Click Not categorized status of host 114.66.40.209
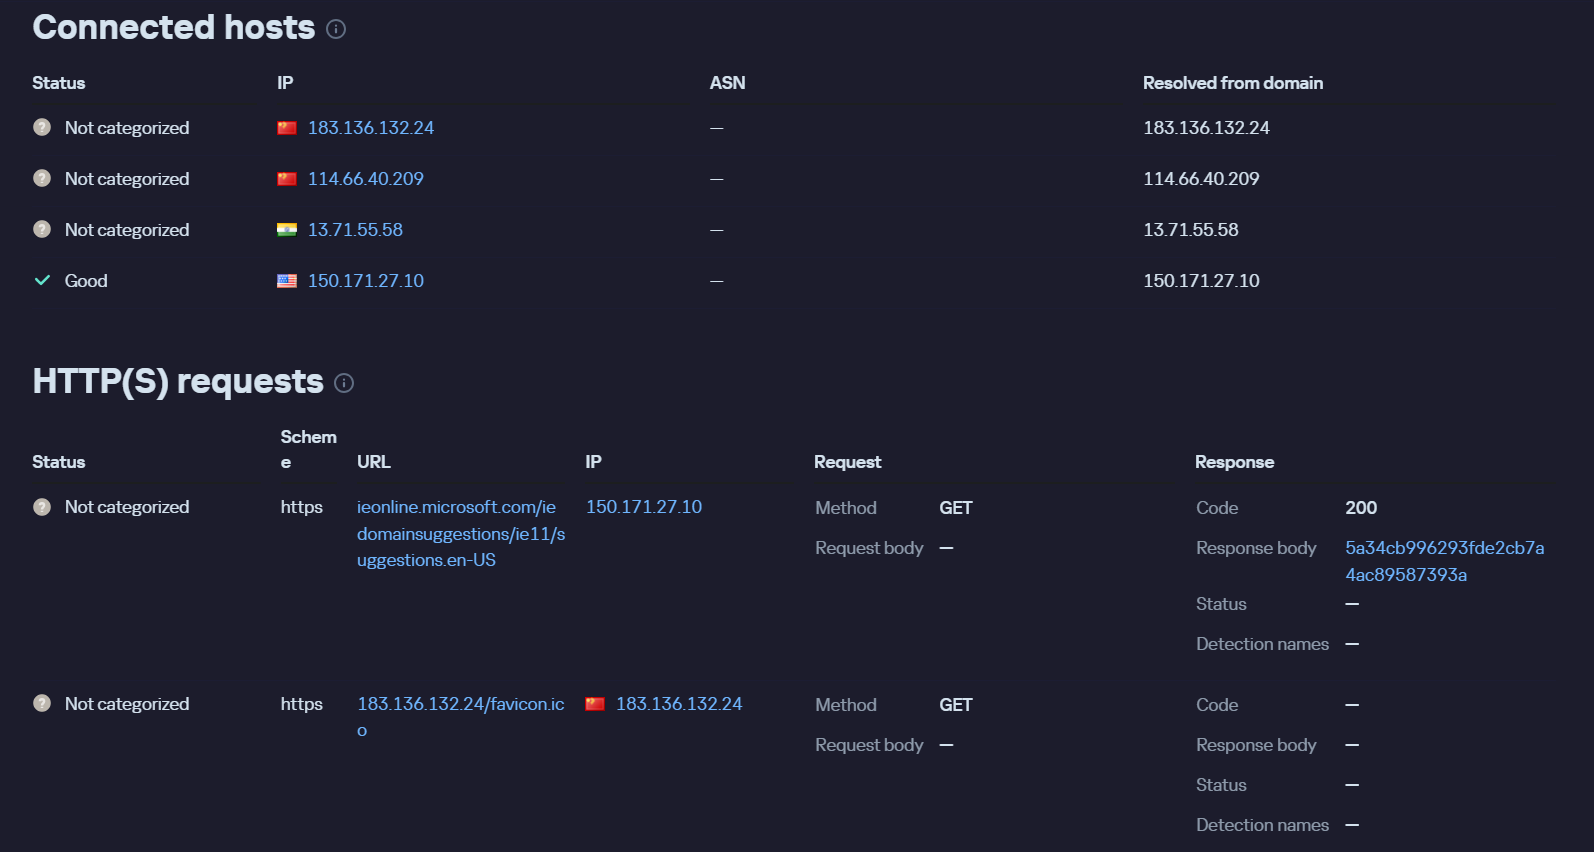This screenshot has height=852, width=1594. 127,179
